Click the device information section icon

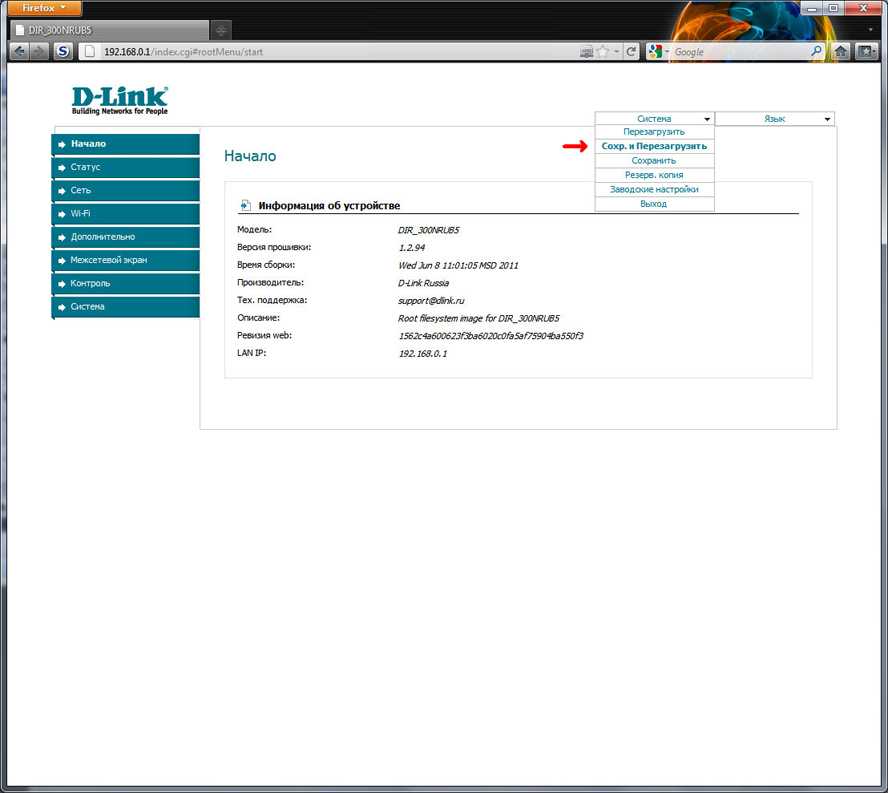click(x=245, y=205)
